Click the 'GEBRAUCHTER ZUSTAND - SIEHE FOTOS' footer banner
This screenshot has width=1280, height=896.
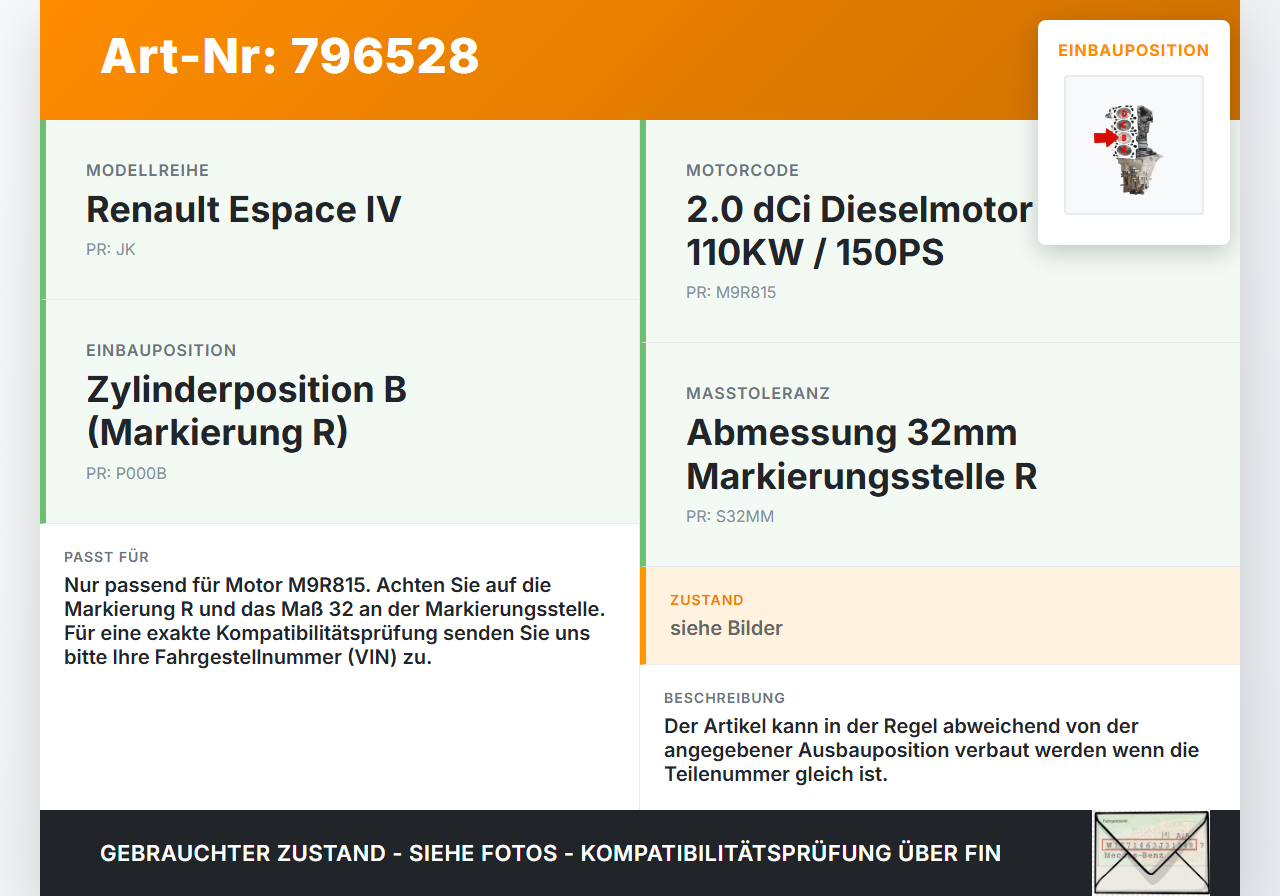(551, 854)
